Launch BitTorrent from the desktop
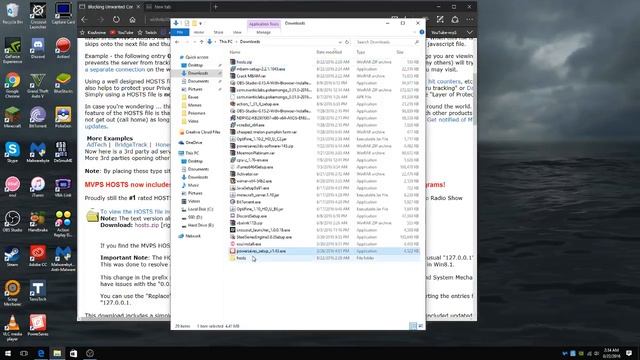640x360 pixels. [x=38, y=117]
